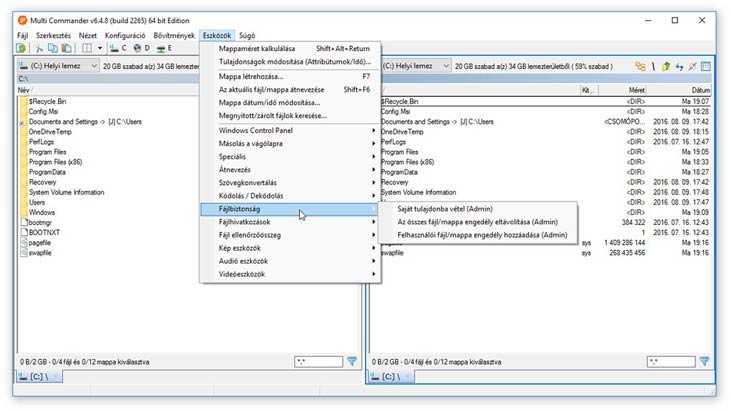Switch to network drive E in toolbar
The image size is (730, 410).
tap(164, 48)
